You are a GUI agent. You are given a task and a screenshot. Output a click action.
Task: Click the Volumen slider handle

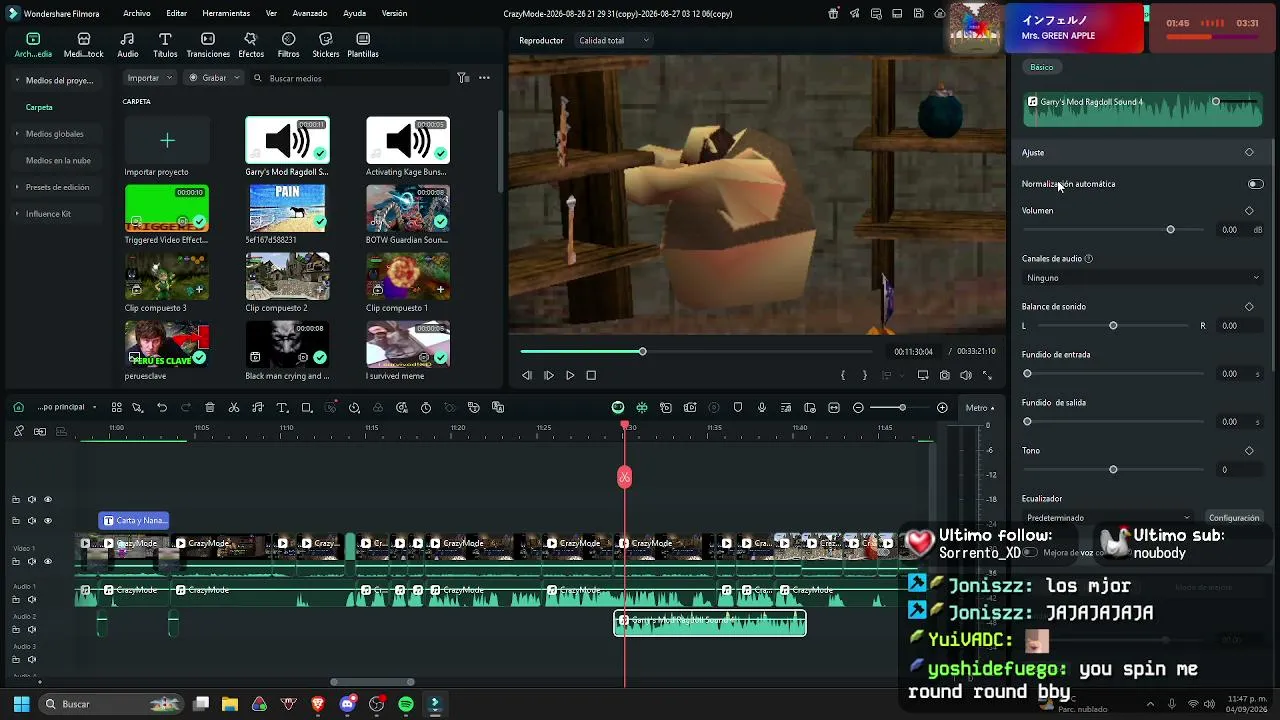pos(1170,230)
